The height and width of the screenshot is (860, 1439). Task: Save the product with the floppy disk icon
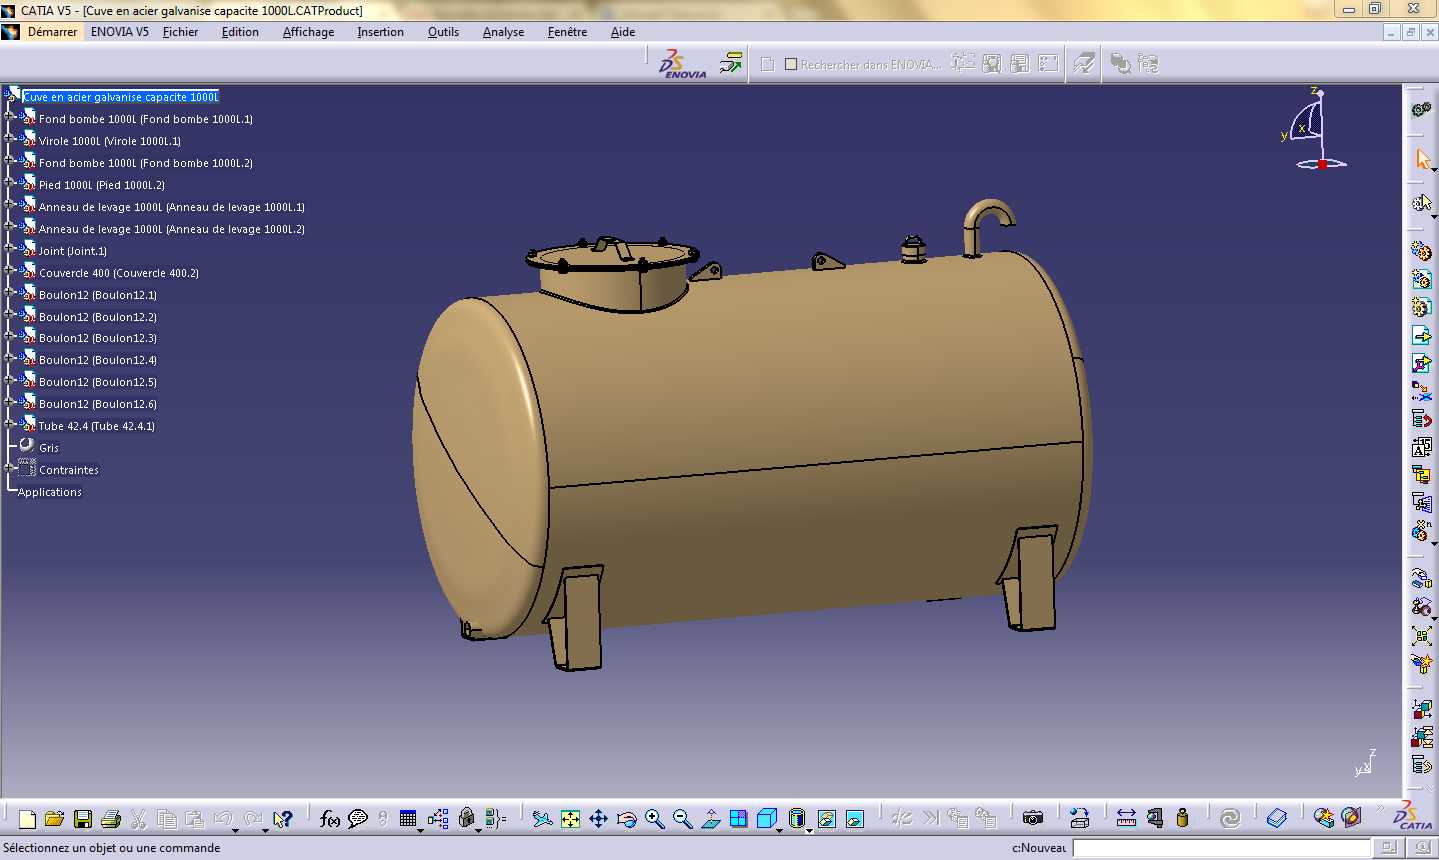[x=83, y=819]
